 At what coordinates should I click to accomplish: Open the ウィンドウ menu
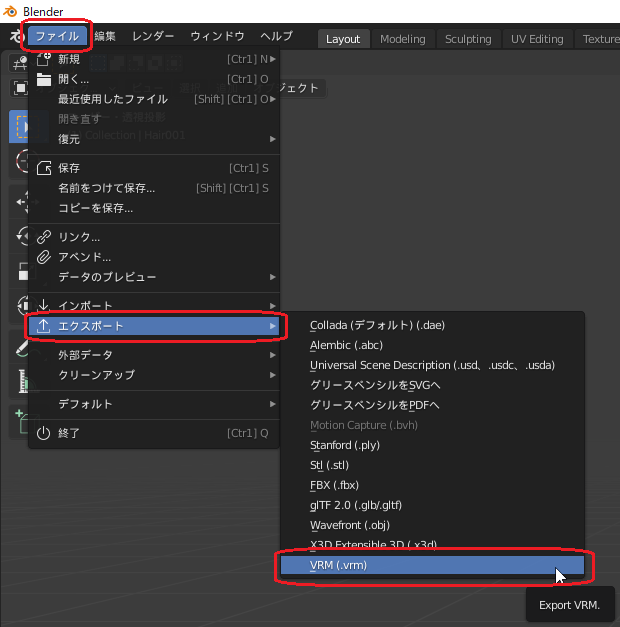[217, 36]
